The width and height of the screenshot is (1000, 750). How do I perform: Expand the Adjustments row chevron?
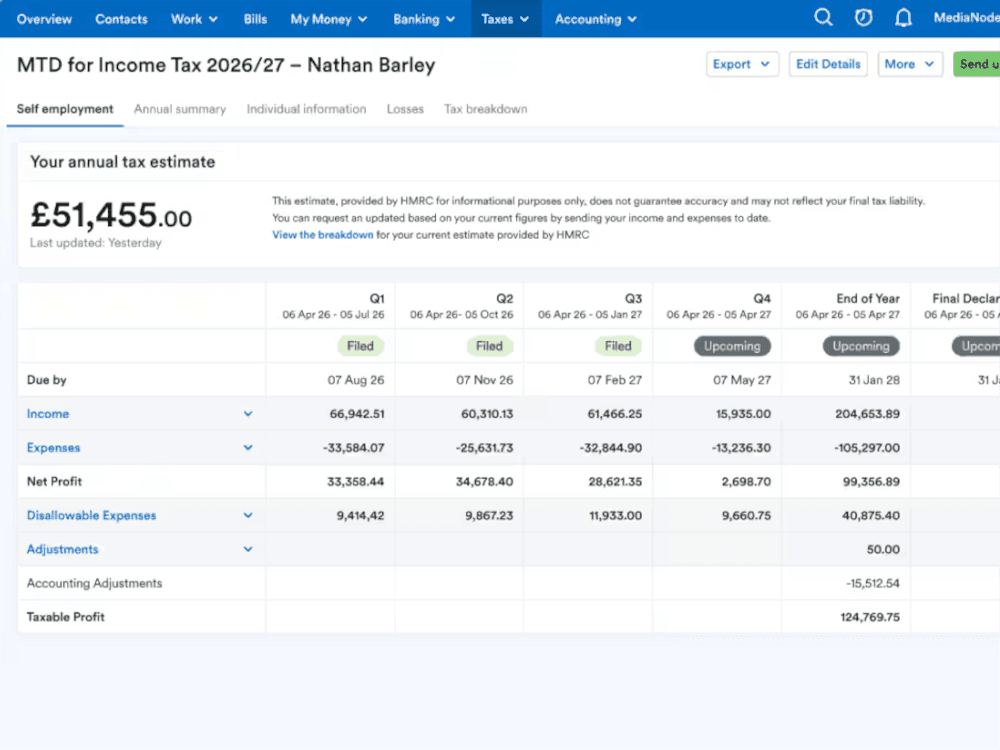(248, 549)
